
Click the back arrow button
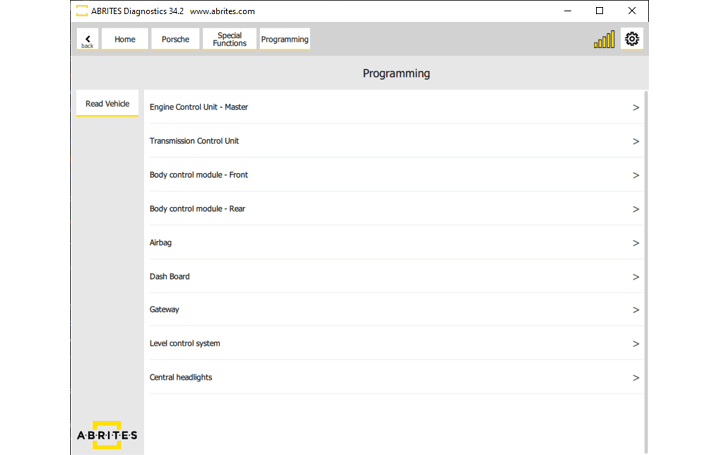[x=88, y=39]
